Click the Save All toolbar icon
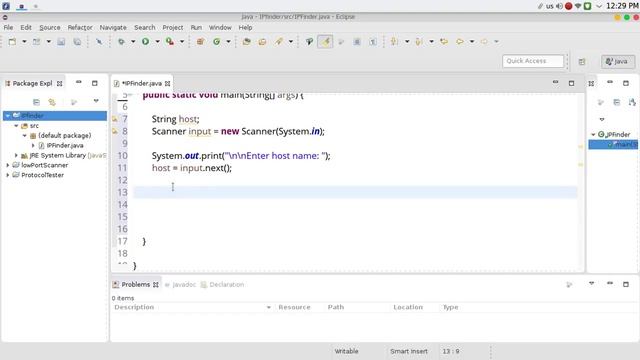The image size is (640, 360). pos(77,42)
